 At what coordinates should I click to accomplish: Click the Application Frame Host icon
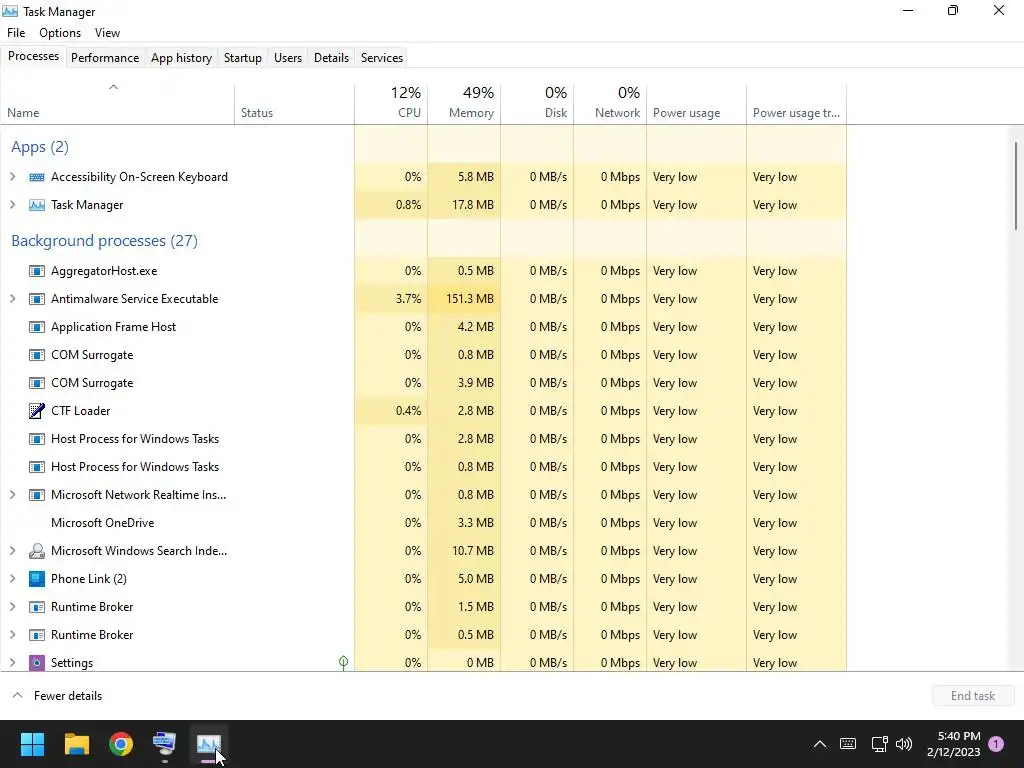(x=37, y=327)
